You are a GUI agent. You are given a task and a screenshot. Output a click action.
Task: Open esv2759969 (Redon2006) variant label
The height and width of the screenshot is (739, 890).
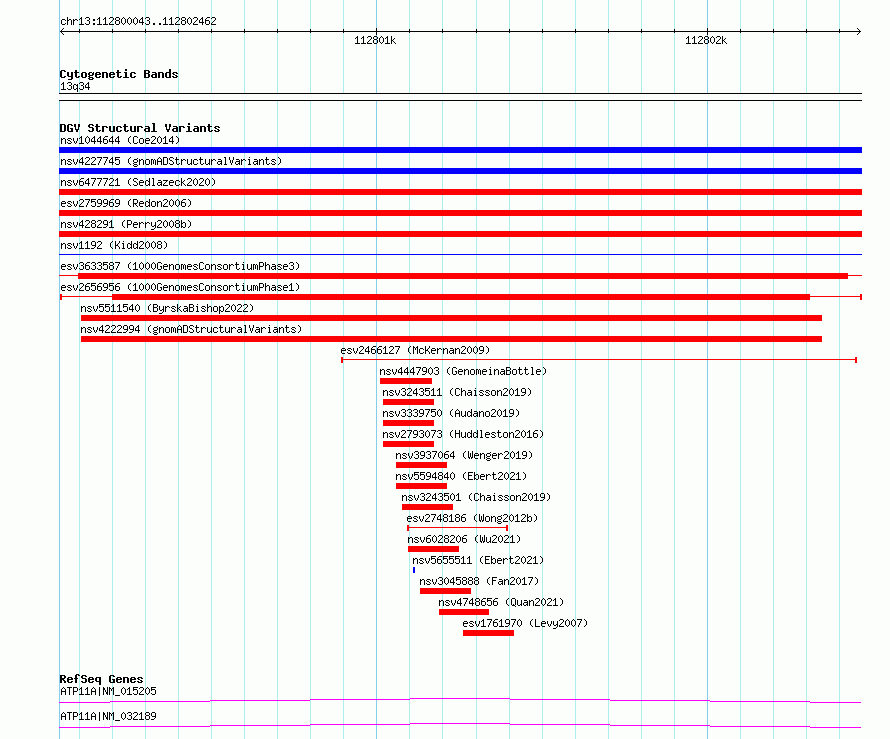126,203
